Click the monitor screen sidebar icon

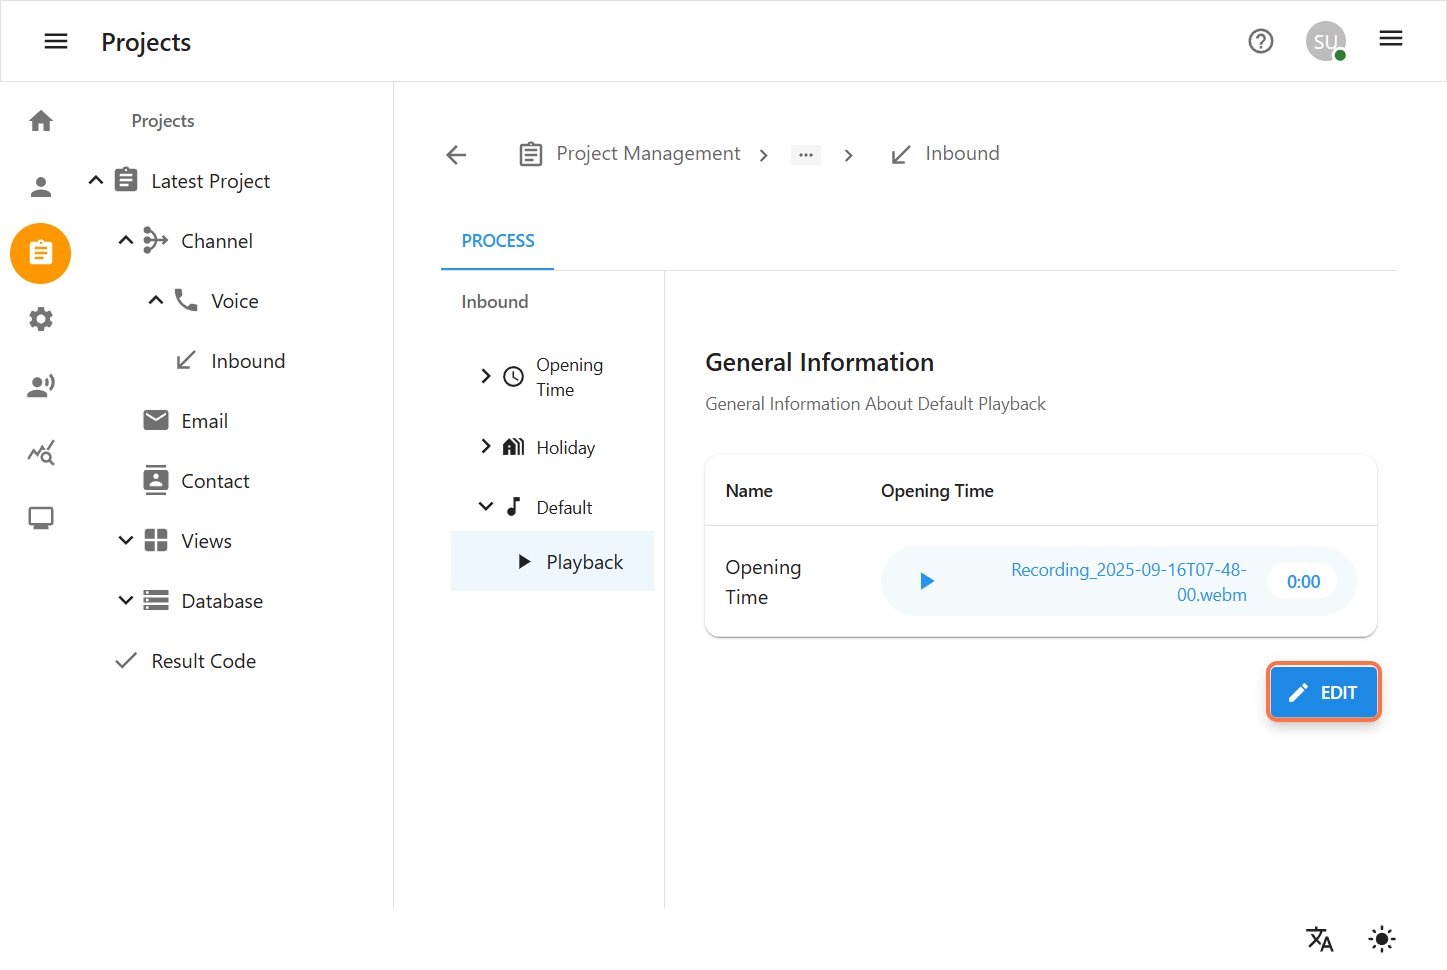pyautogui.click(x=41, y=518)
